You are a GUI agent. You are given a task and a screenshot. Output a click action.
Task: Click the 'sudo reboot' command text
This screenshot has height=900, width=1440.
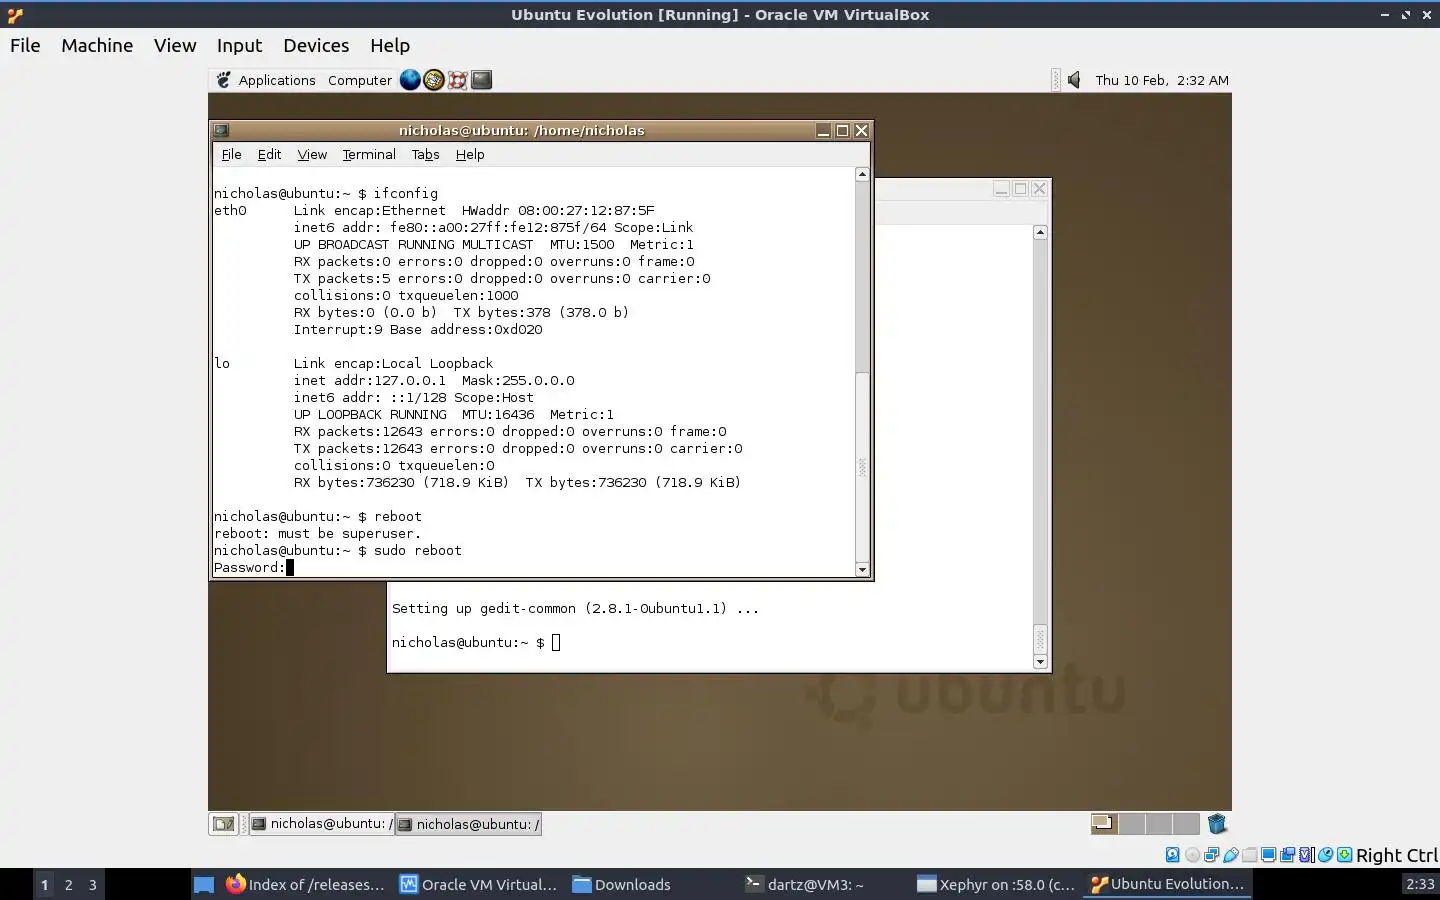(x=418, y=550)
